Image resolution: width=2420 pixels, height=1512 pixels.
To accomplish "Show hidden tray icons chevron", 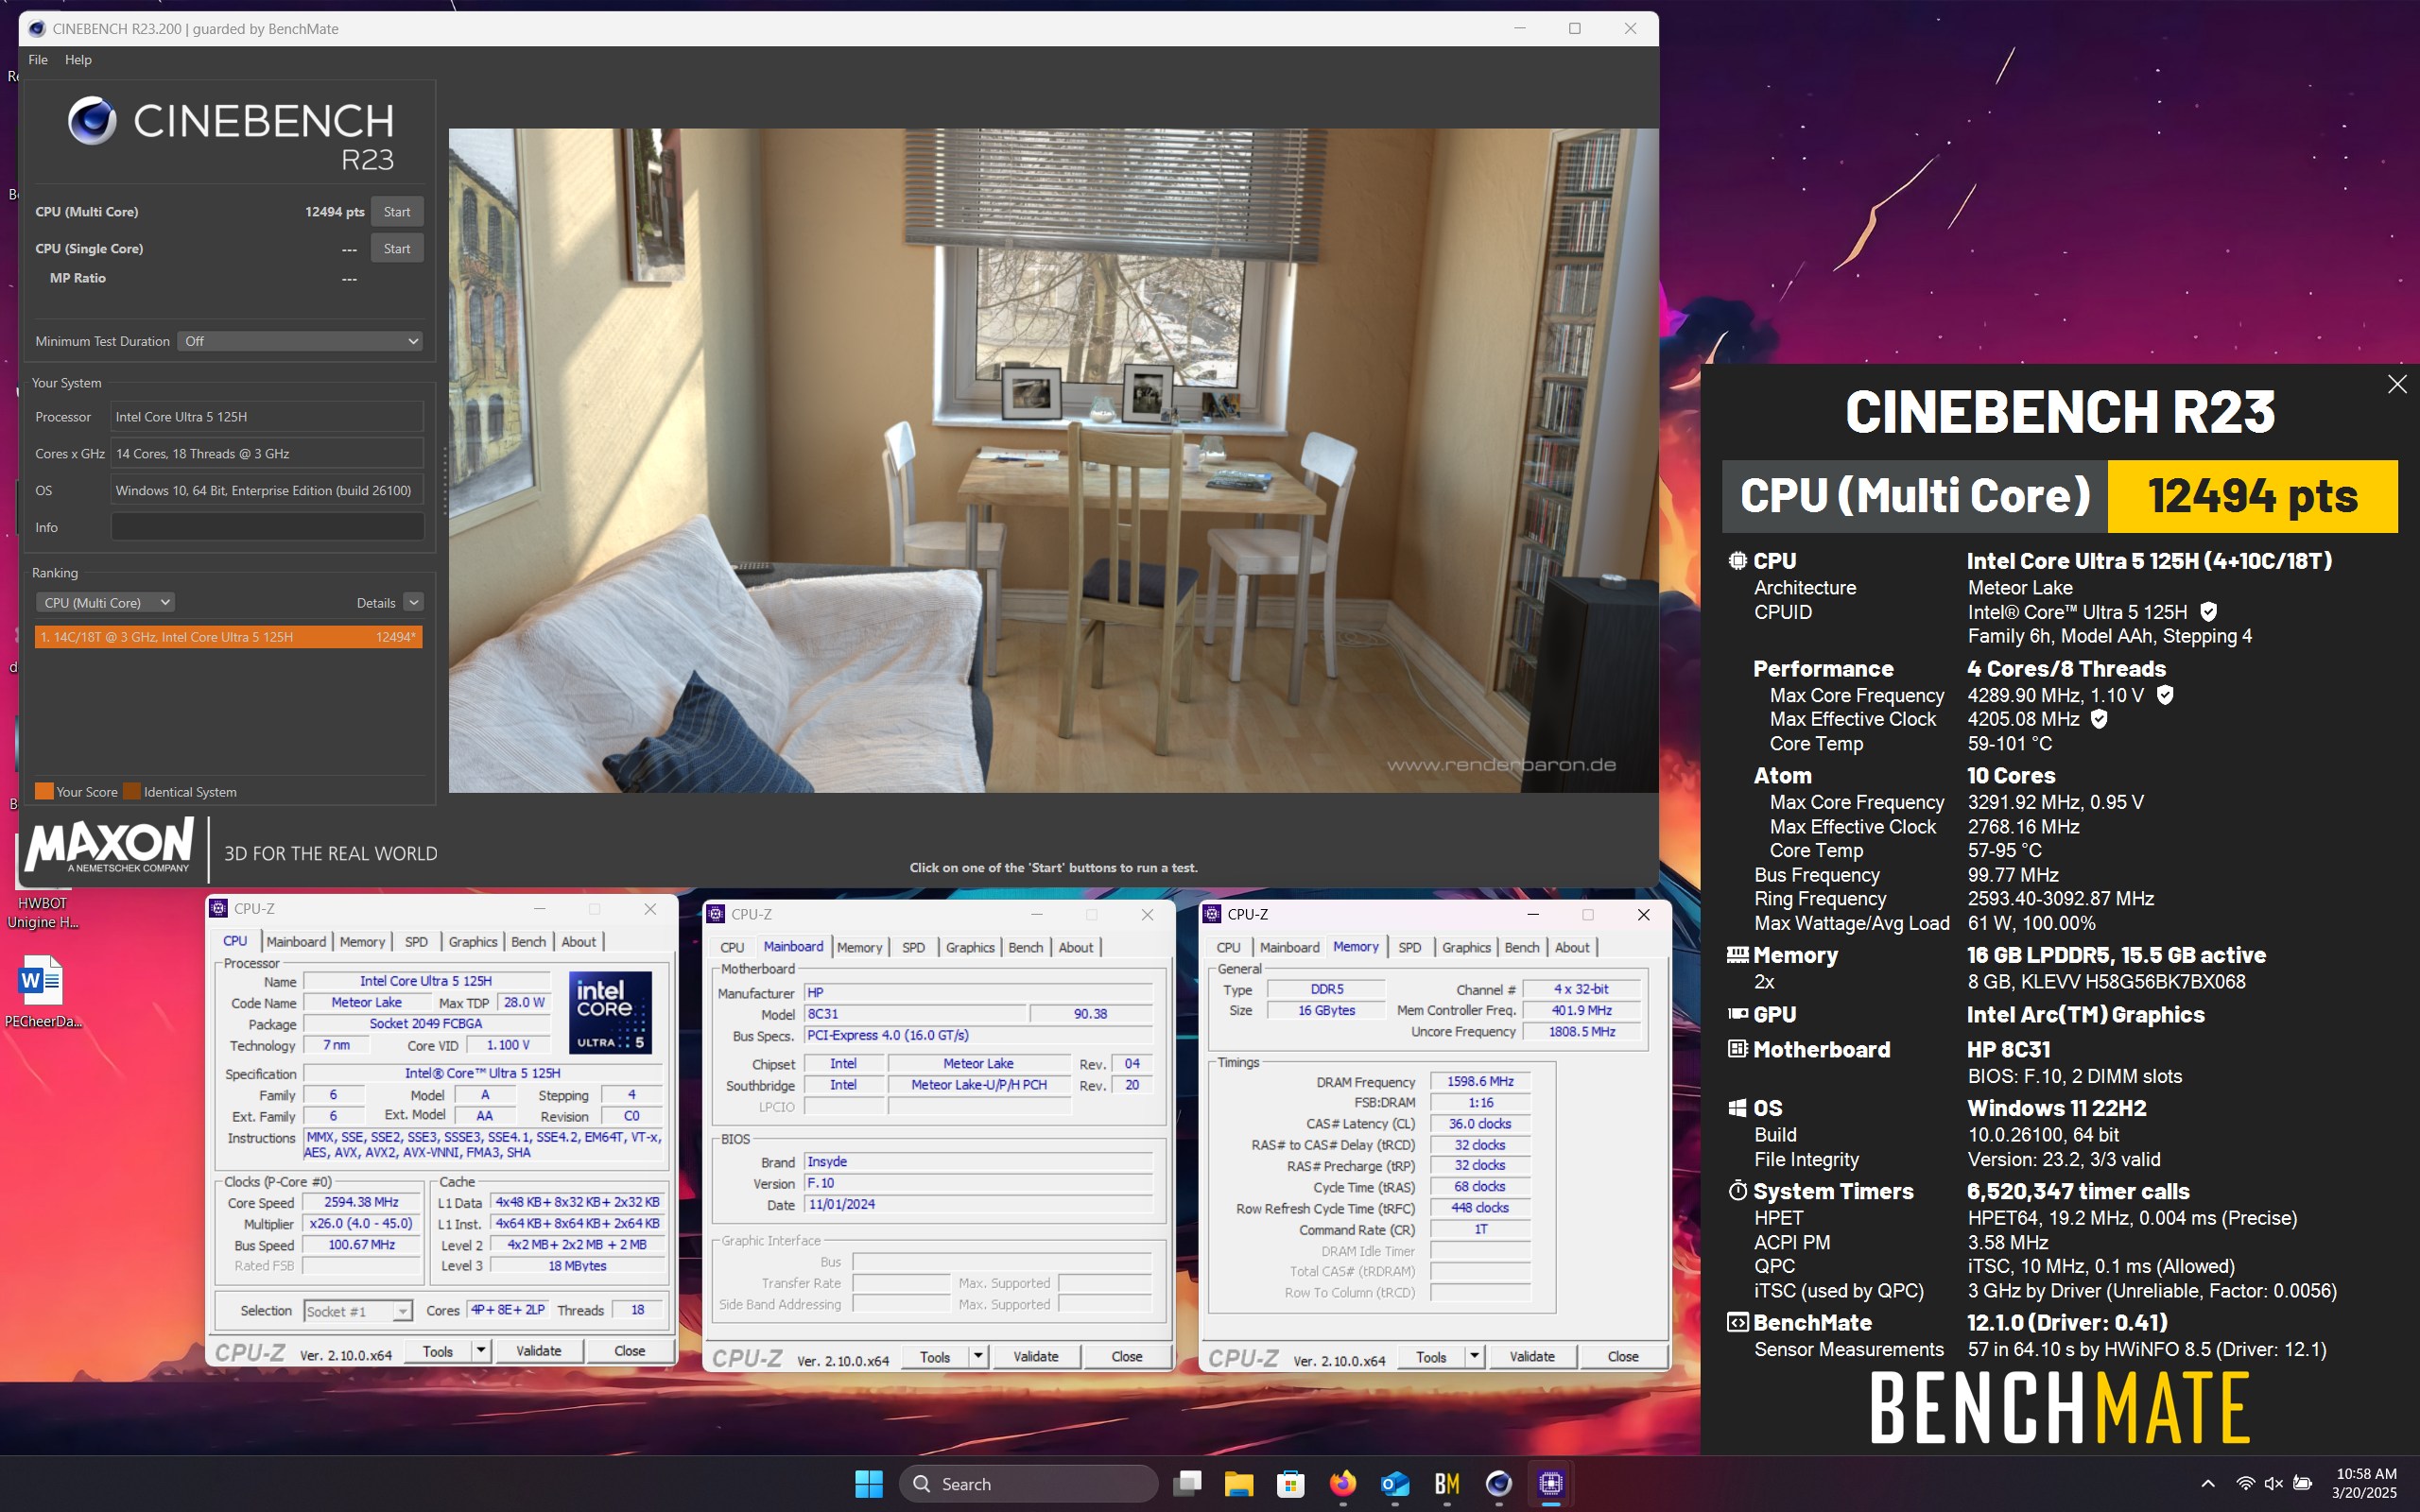I will [x=2208, y=1484].
